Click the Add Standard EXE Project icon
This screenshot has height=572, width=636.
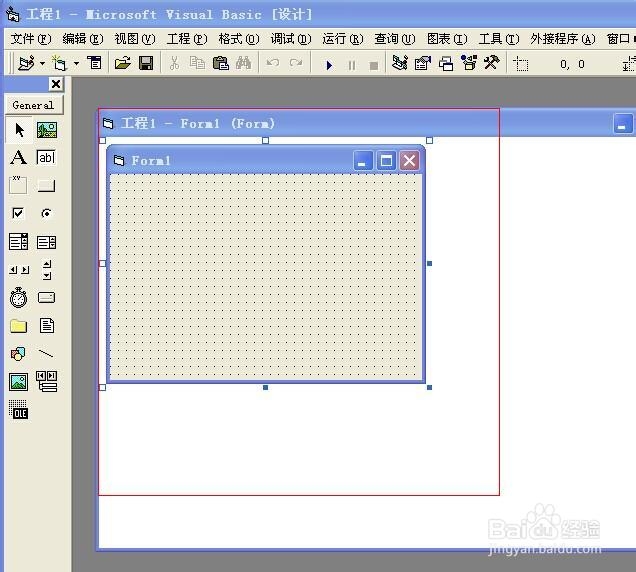tap(26, 63)
